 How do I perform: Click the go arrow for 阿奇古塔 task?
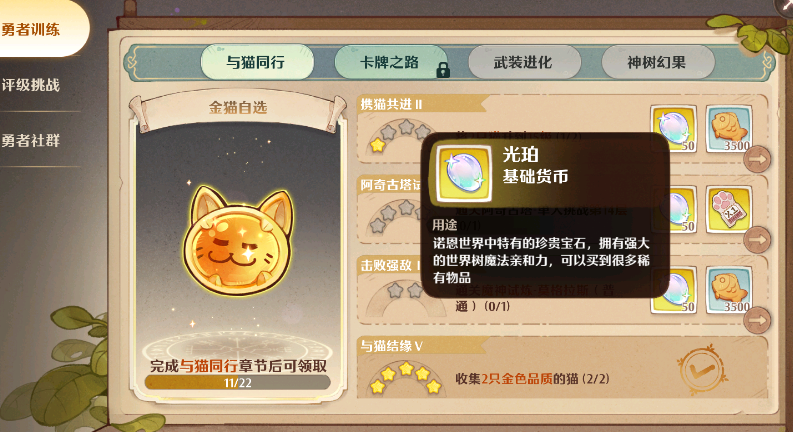[757, 239]
